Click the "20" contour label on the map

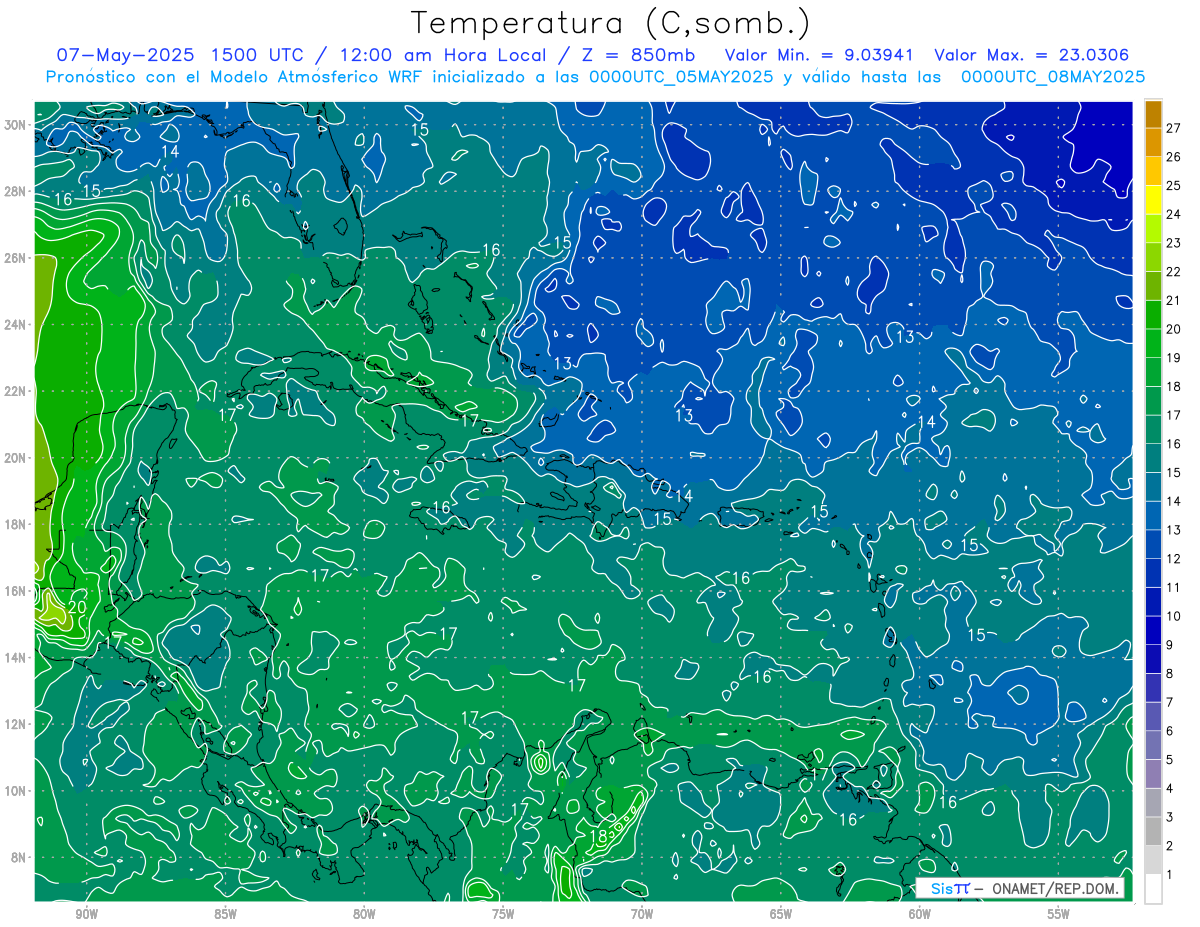pyautogui.click(x=77, y=607)
